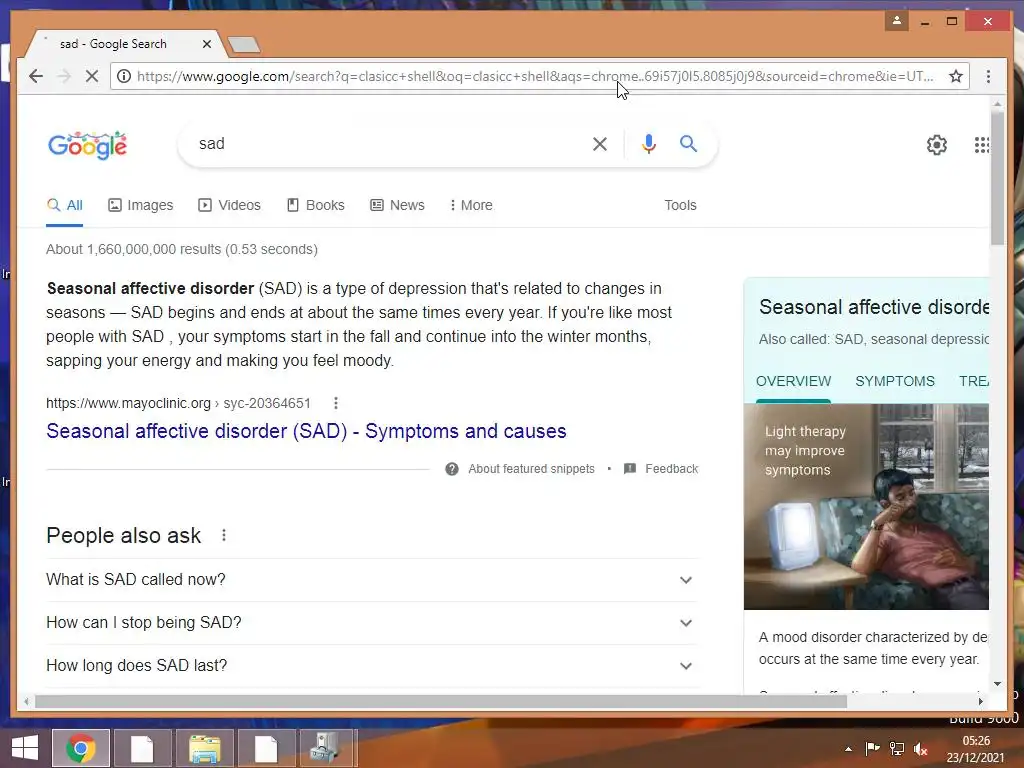Click the URL in the address bar
The image size is (1024, 768).
536,76
